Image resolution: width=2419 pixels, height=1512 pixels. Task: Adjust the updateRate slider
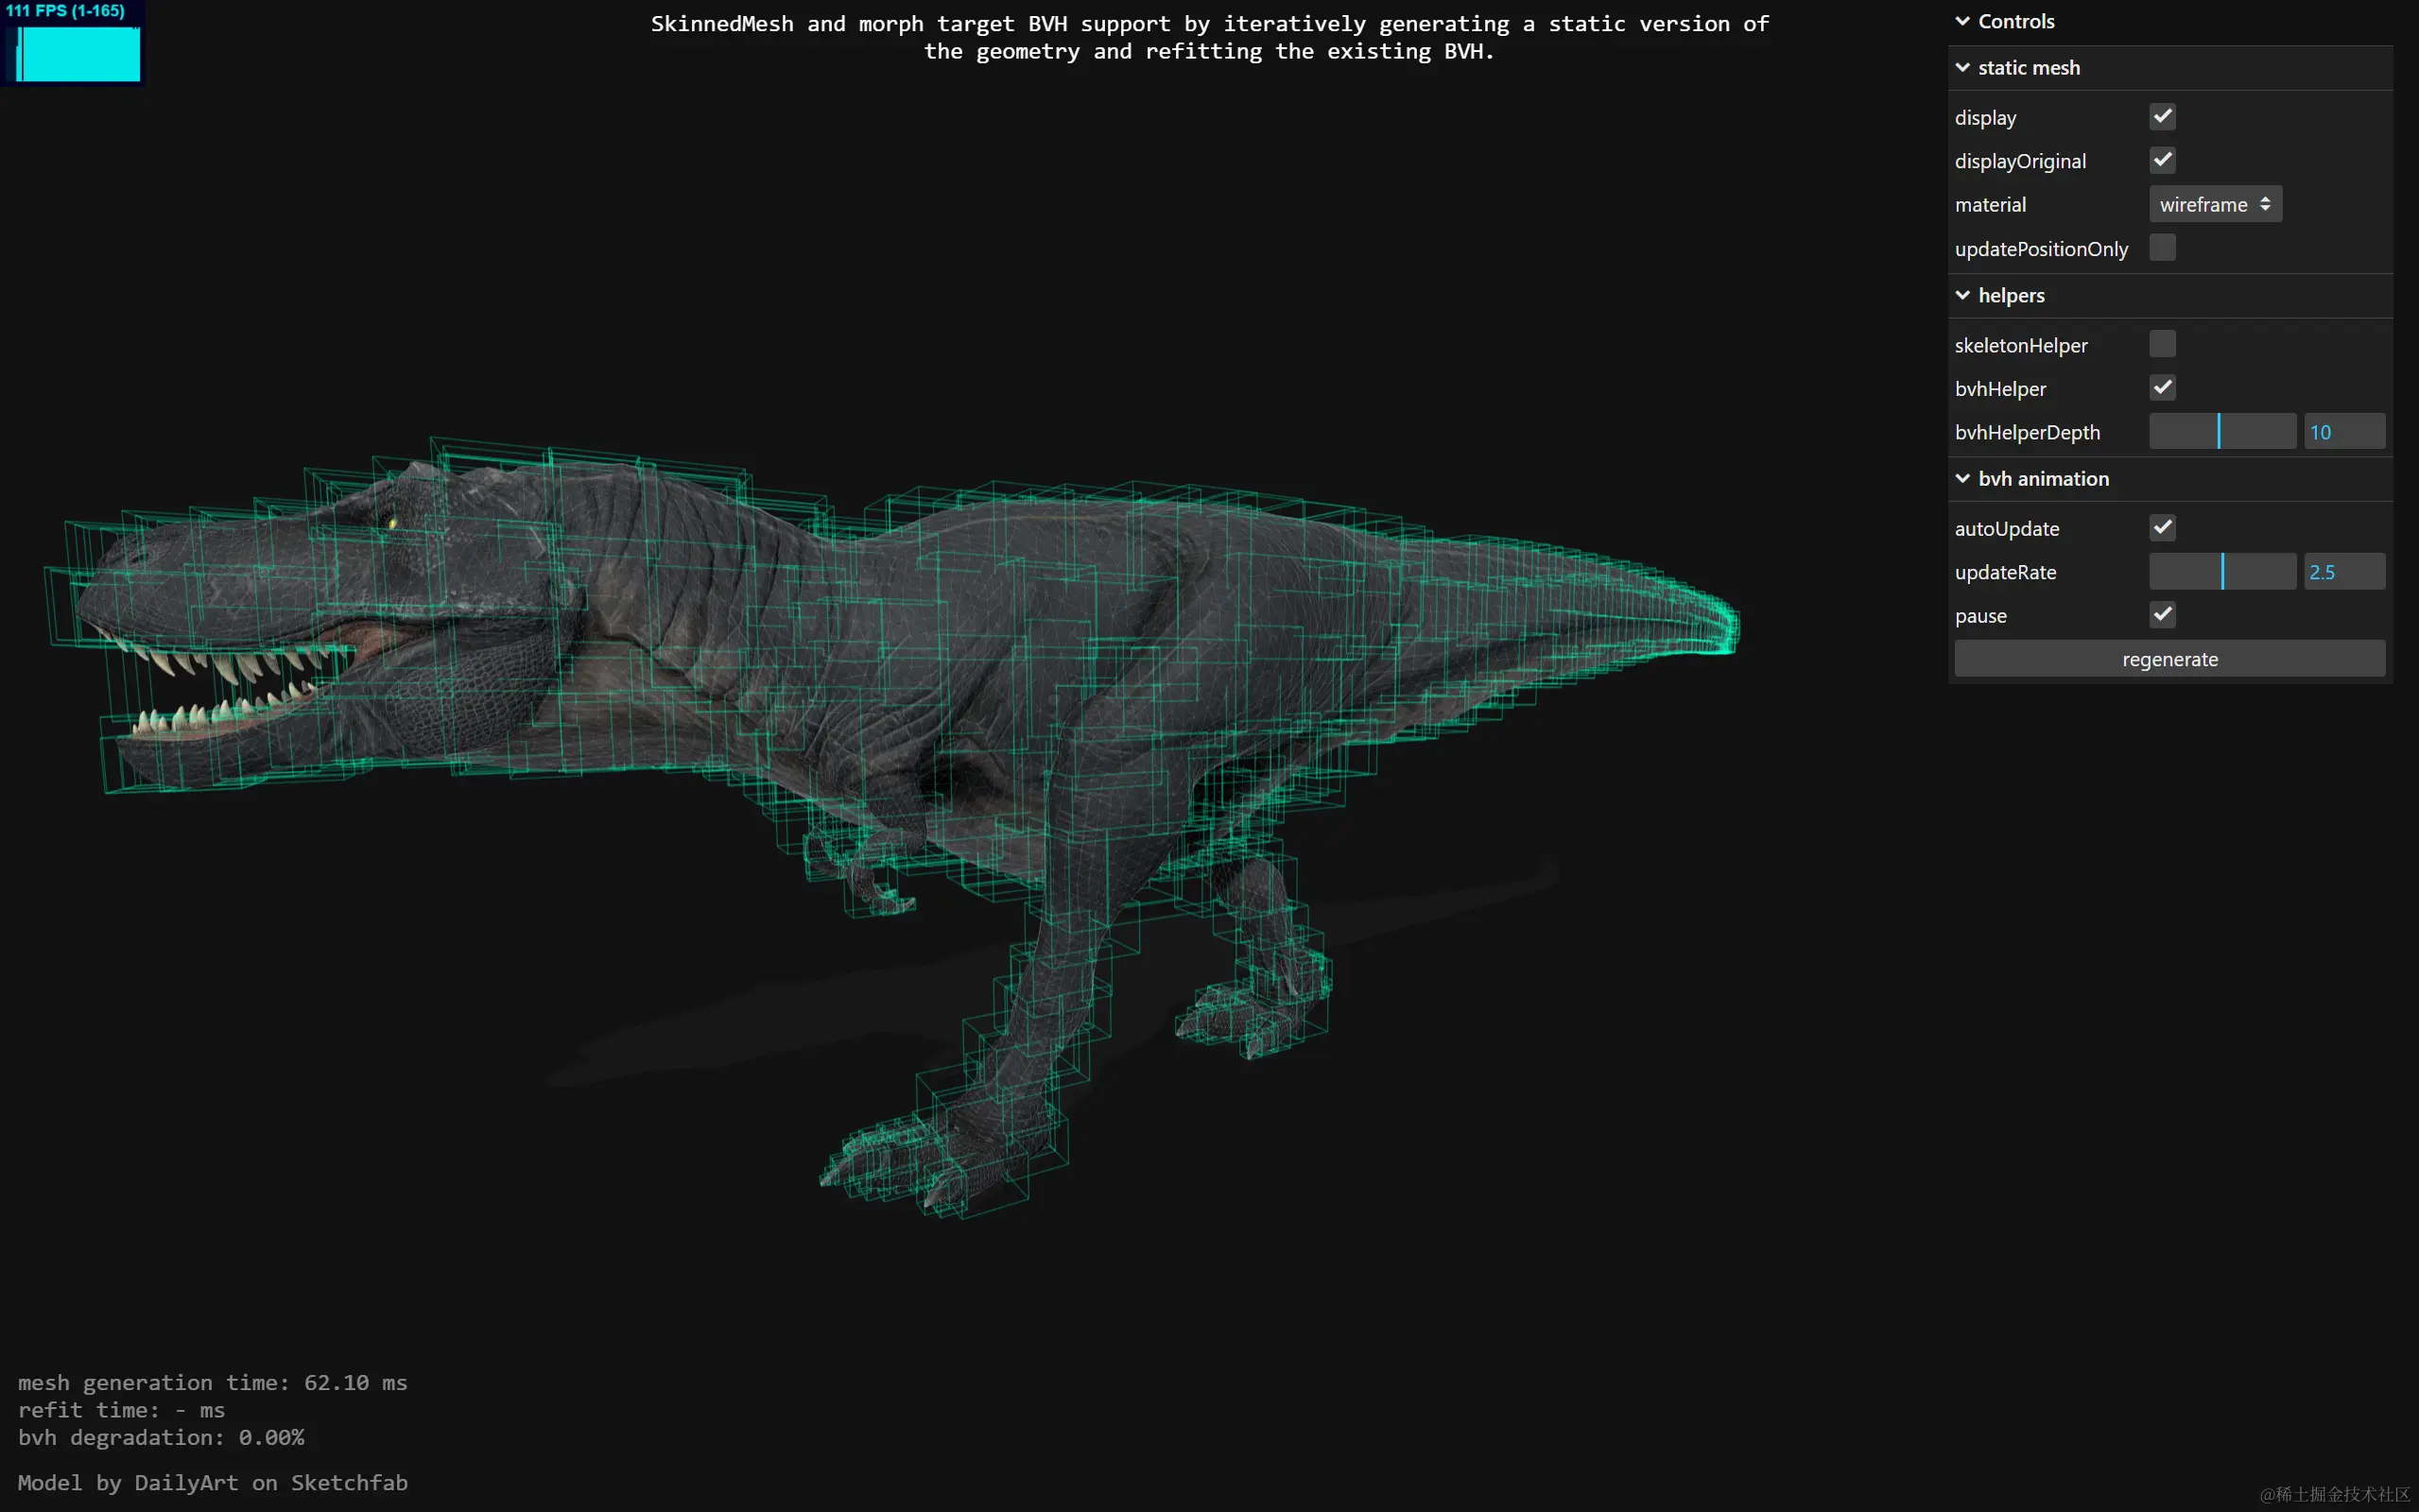tap(2222, 572)
